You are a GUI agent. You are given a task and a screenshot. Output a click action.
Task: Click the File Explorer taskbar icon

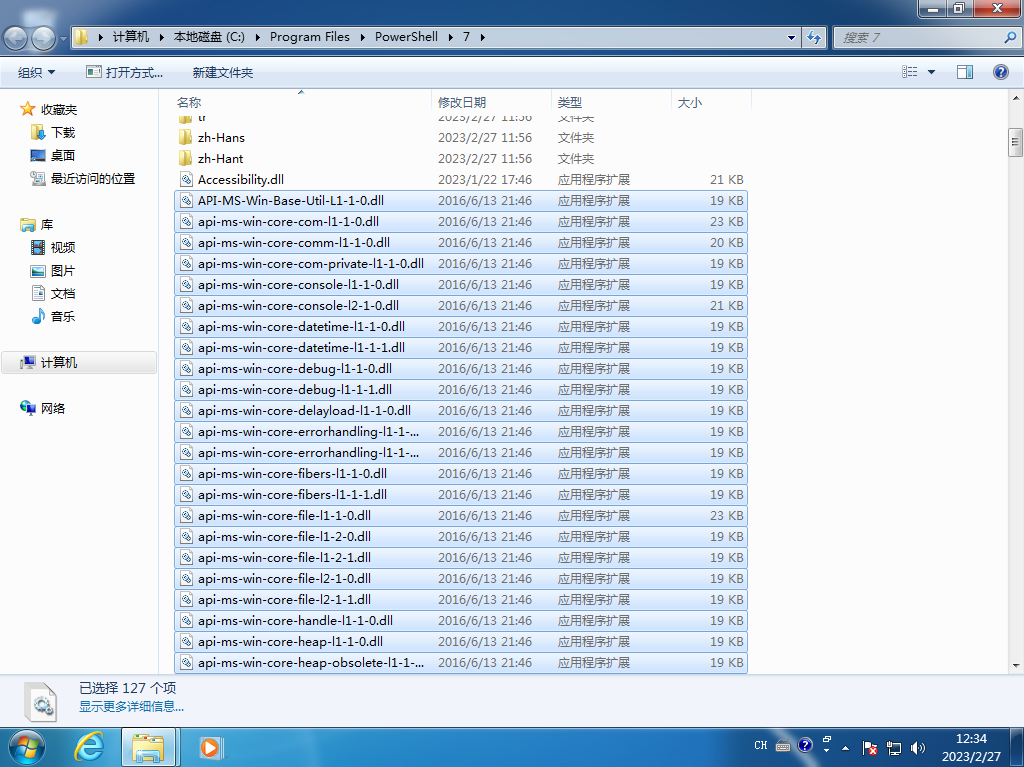pos(148,747)
